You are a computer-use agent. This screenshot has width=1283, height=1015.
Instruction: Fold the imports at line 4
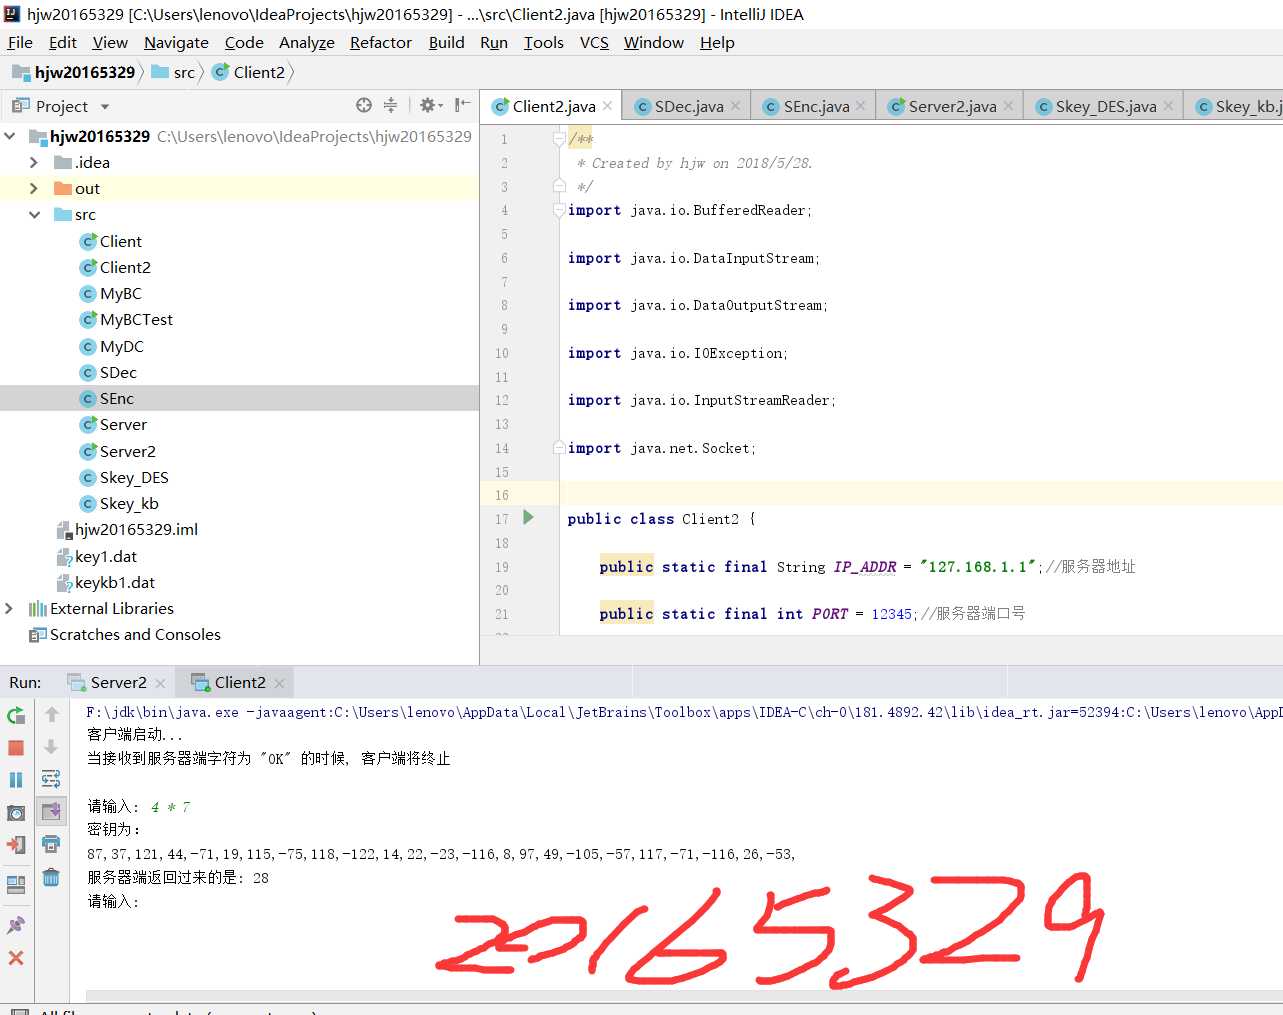560,210
